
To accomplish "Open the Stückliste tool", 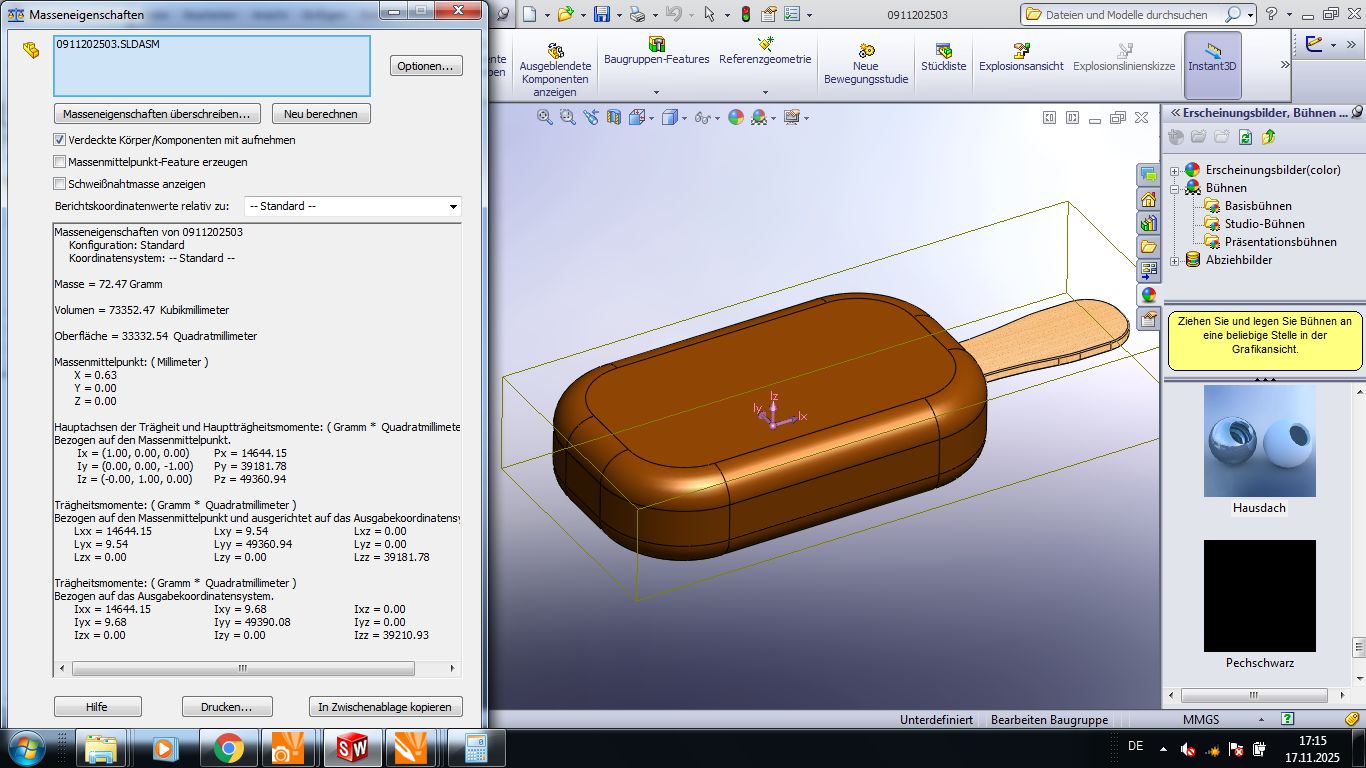I will pos(943,58).
